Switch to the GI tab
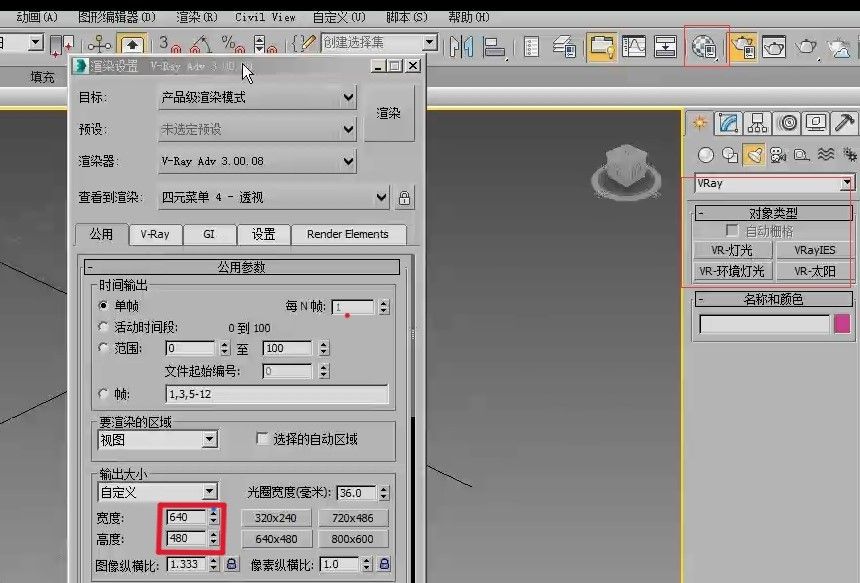Screen dimensions: 860x583 (209, 234)
